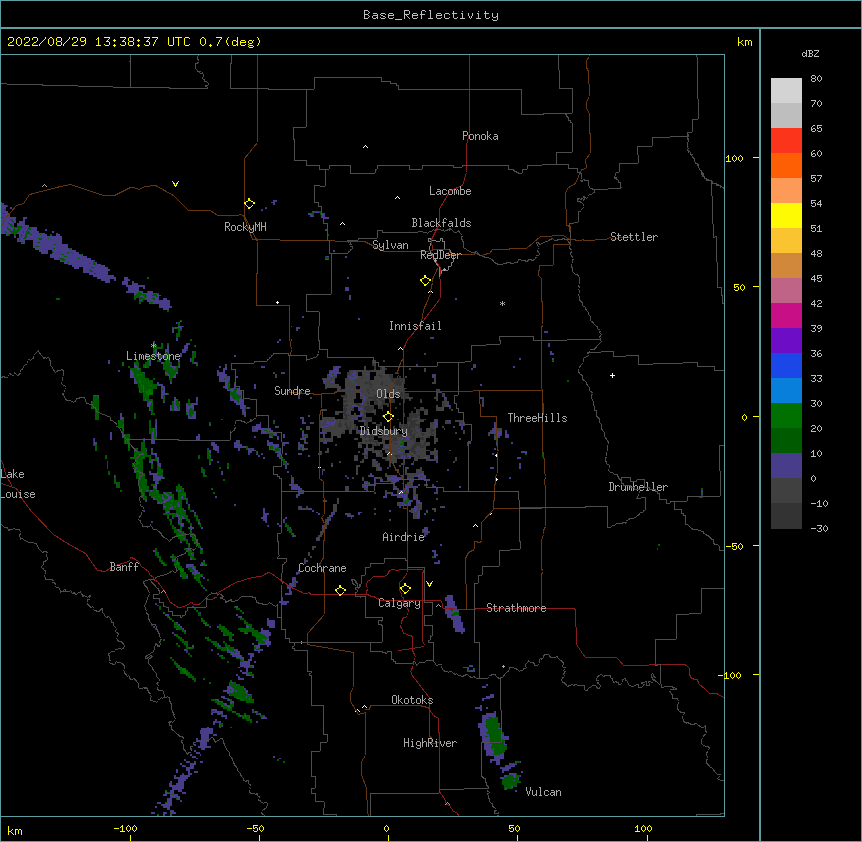The height and width of the screenshot is (842, 862).
Task: Click the gray echo cluster east of Didsbury
Action: pyautogui.click(x=421, y=437)
